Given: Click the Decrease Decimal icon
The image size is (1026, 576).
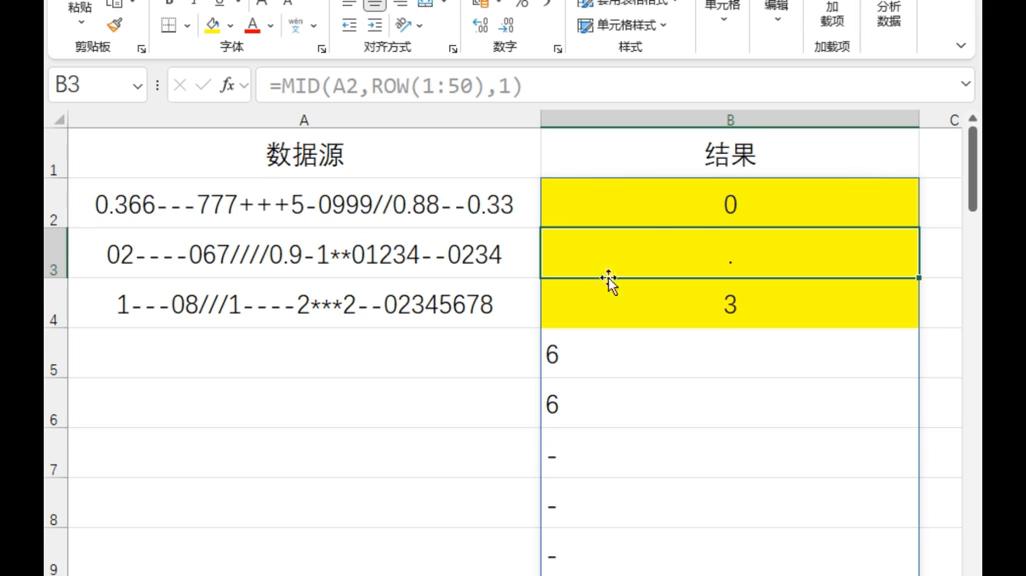Looking at the screenshot, I should 506,24.
